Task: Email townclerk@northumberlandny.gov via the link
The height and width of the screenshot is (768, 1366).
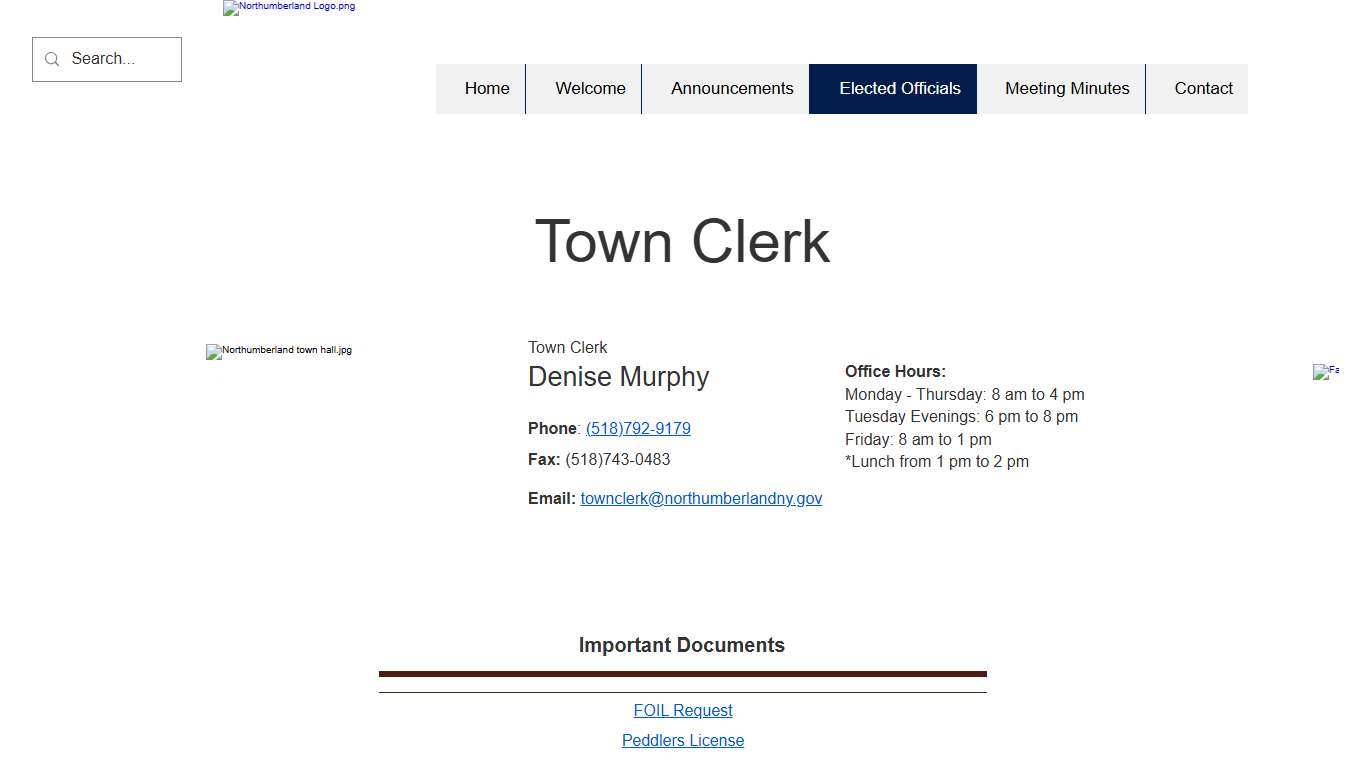Action: pyautogui.click(x=701, y=498)
